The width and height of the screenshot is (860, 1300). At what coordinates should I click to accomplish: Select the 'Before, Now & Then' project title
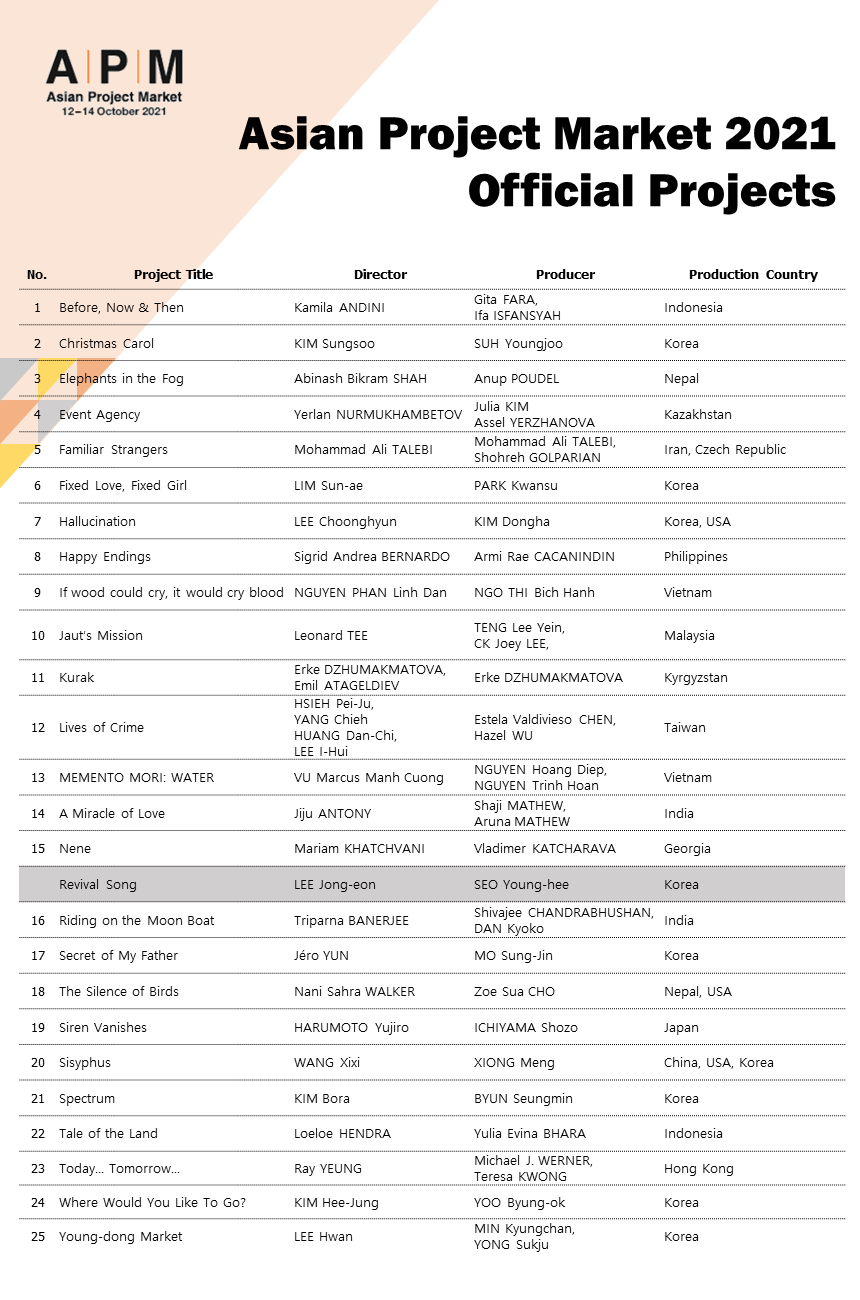(121, 308)
